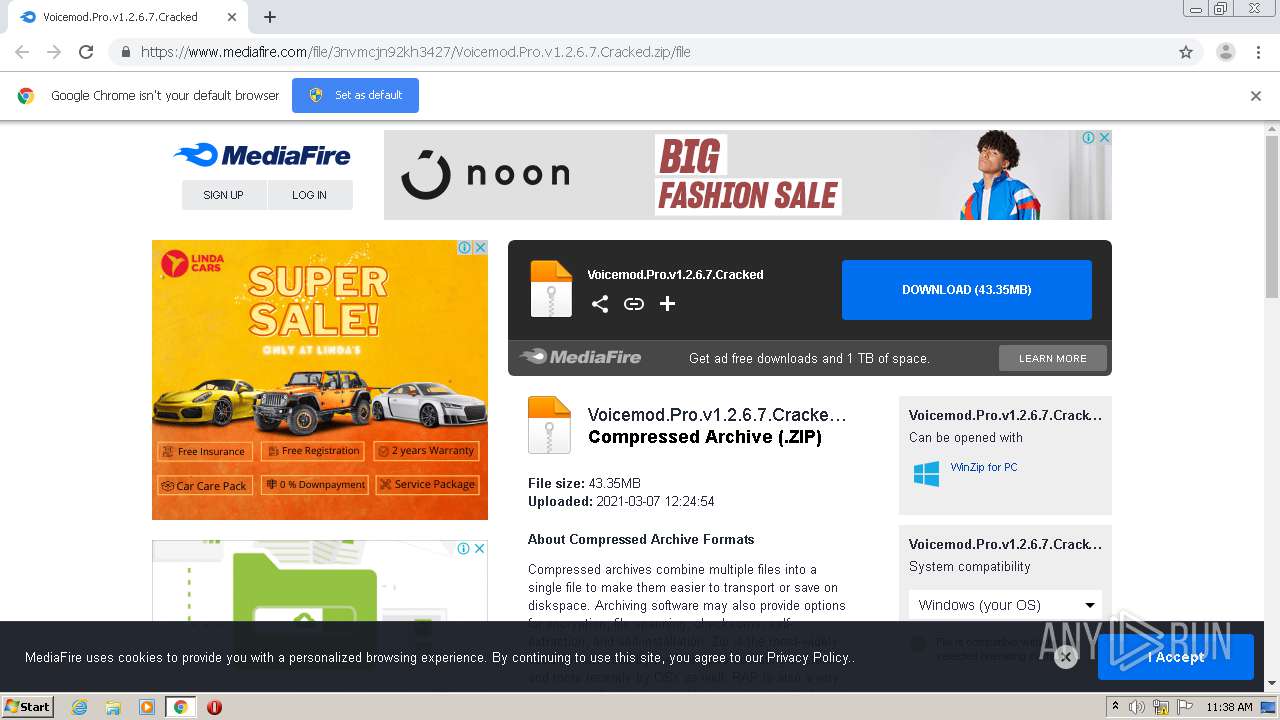The image size is (1280, 720).
Task: Click Set as default button
Action: pyautogui.click(x=355, y=95)
